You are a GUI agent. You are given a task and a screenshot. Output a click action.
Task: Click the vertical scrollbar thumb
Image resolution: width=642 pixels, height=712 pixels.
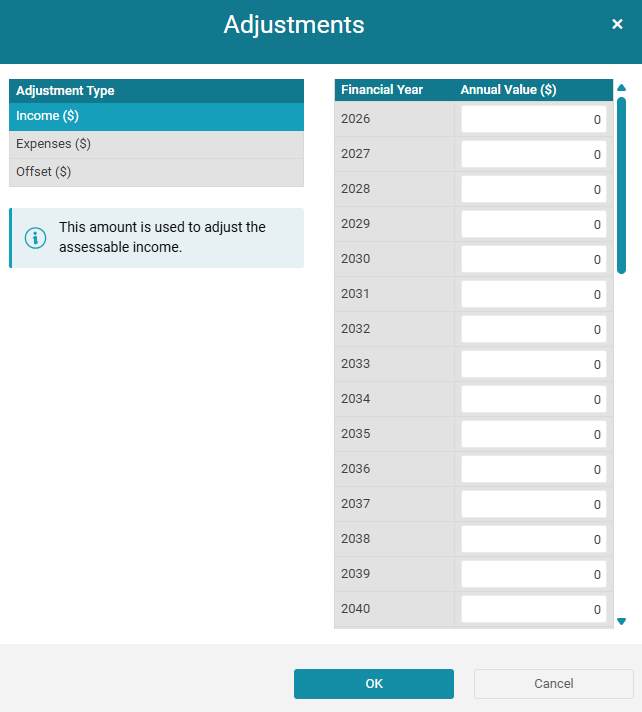(x=621, y=185)
